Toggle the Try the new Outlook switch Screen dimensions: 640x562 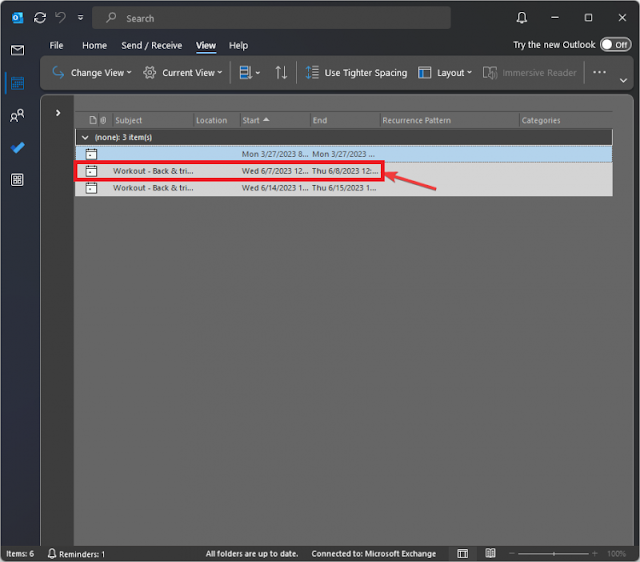(615, 44)
